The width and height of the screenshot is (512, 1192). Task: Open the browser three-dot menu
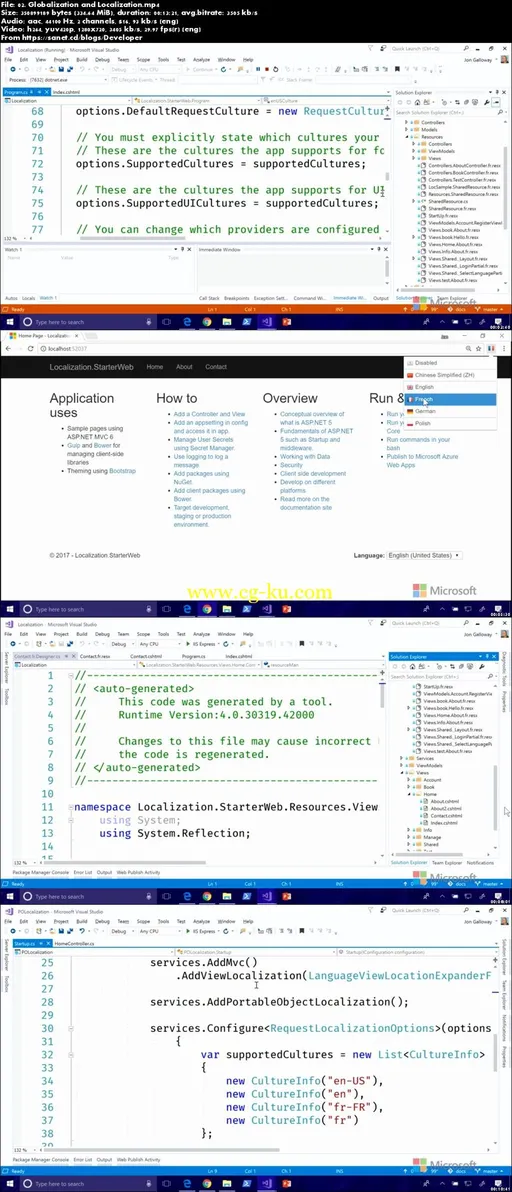coord(504,348)
